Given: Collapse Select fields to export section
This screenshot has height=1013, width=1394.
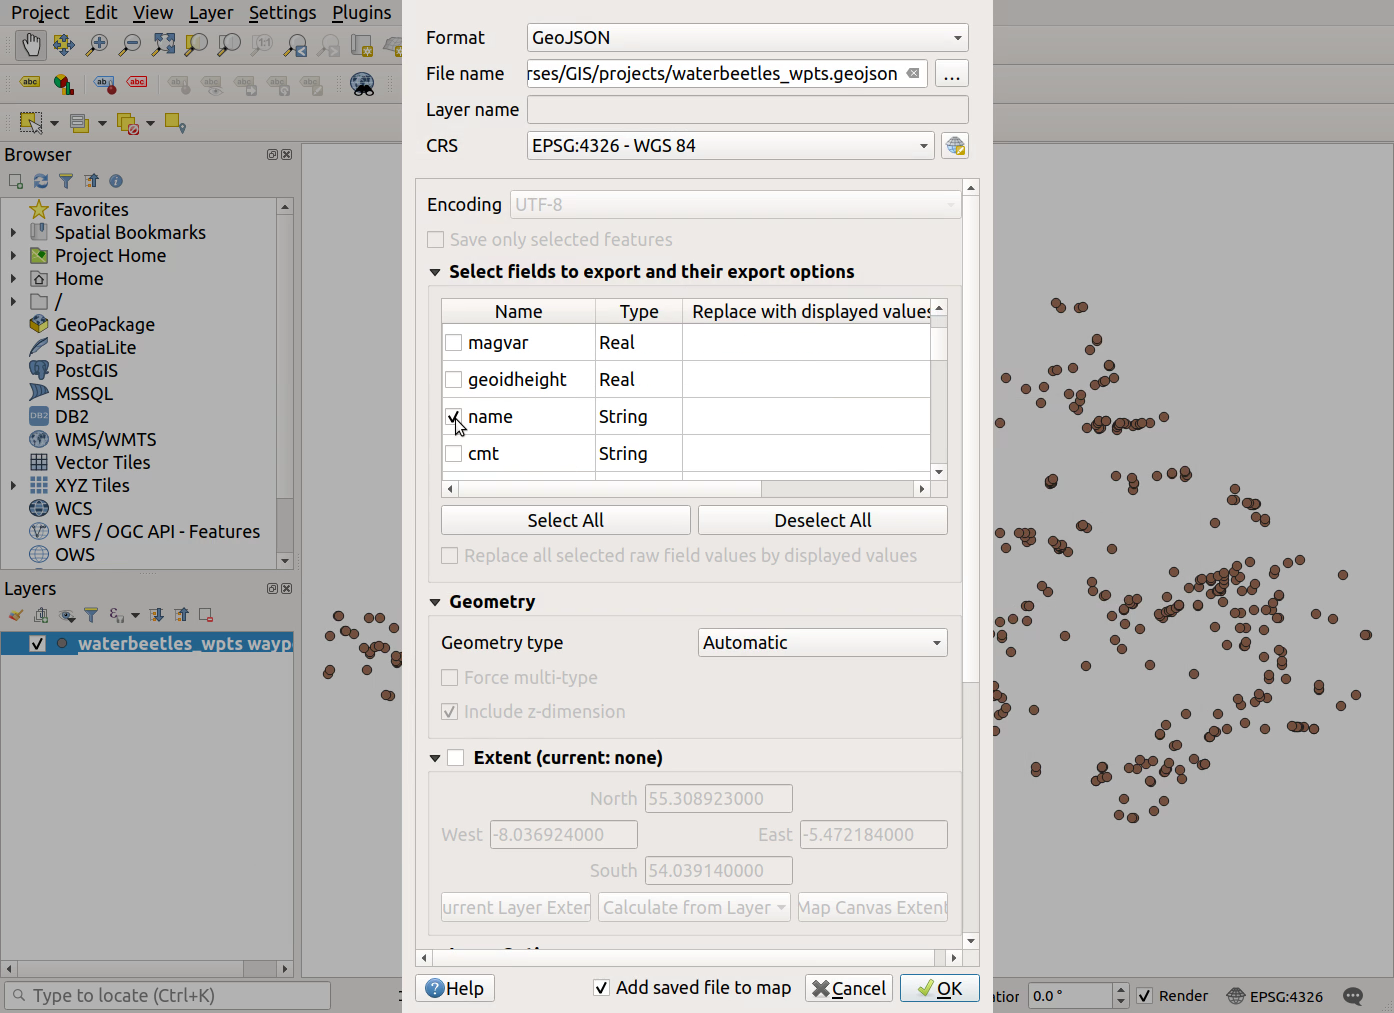Looking at the screenshot, I should (x=435, y=272).
